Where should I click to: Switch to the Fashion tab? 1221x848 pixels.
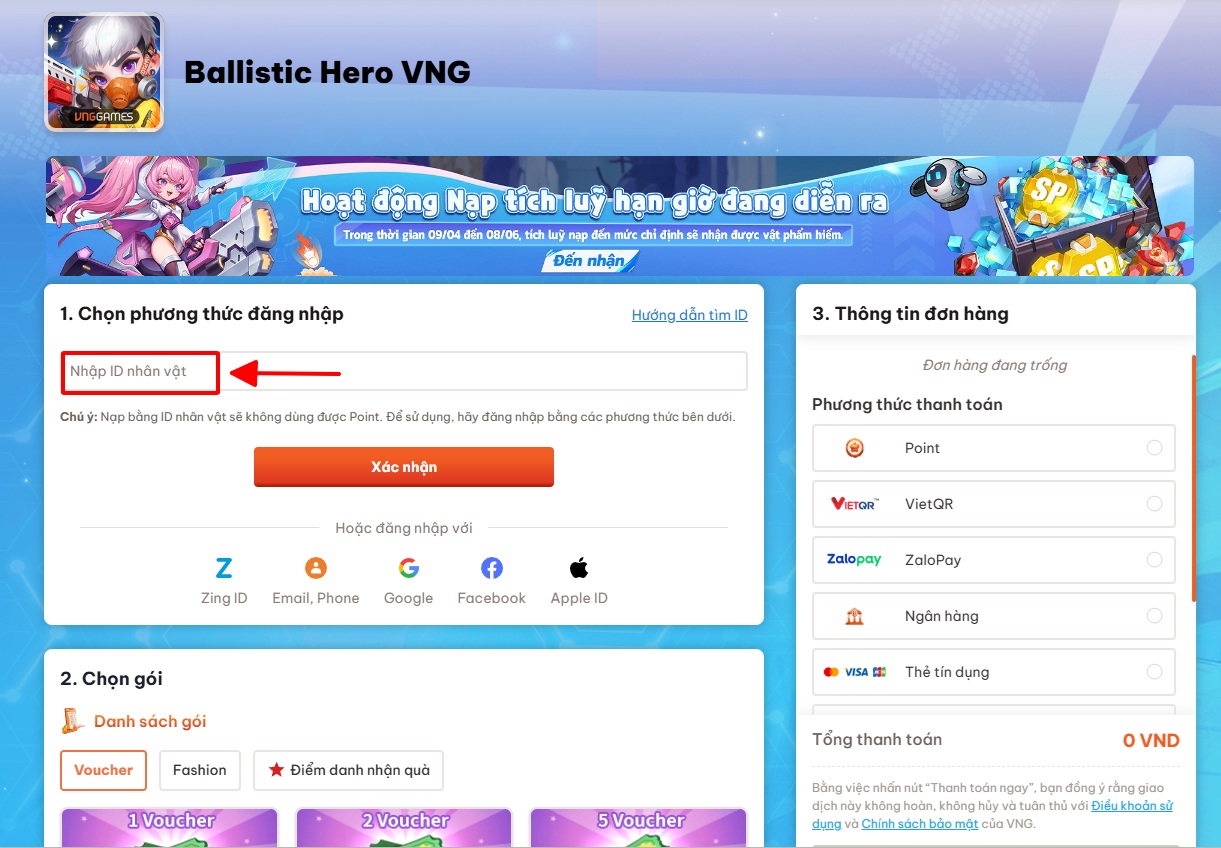pos(200,770)
